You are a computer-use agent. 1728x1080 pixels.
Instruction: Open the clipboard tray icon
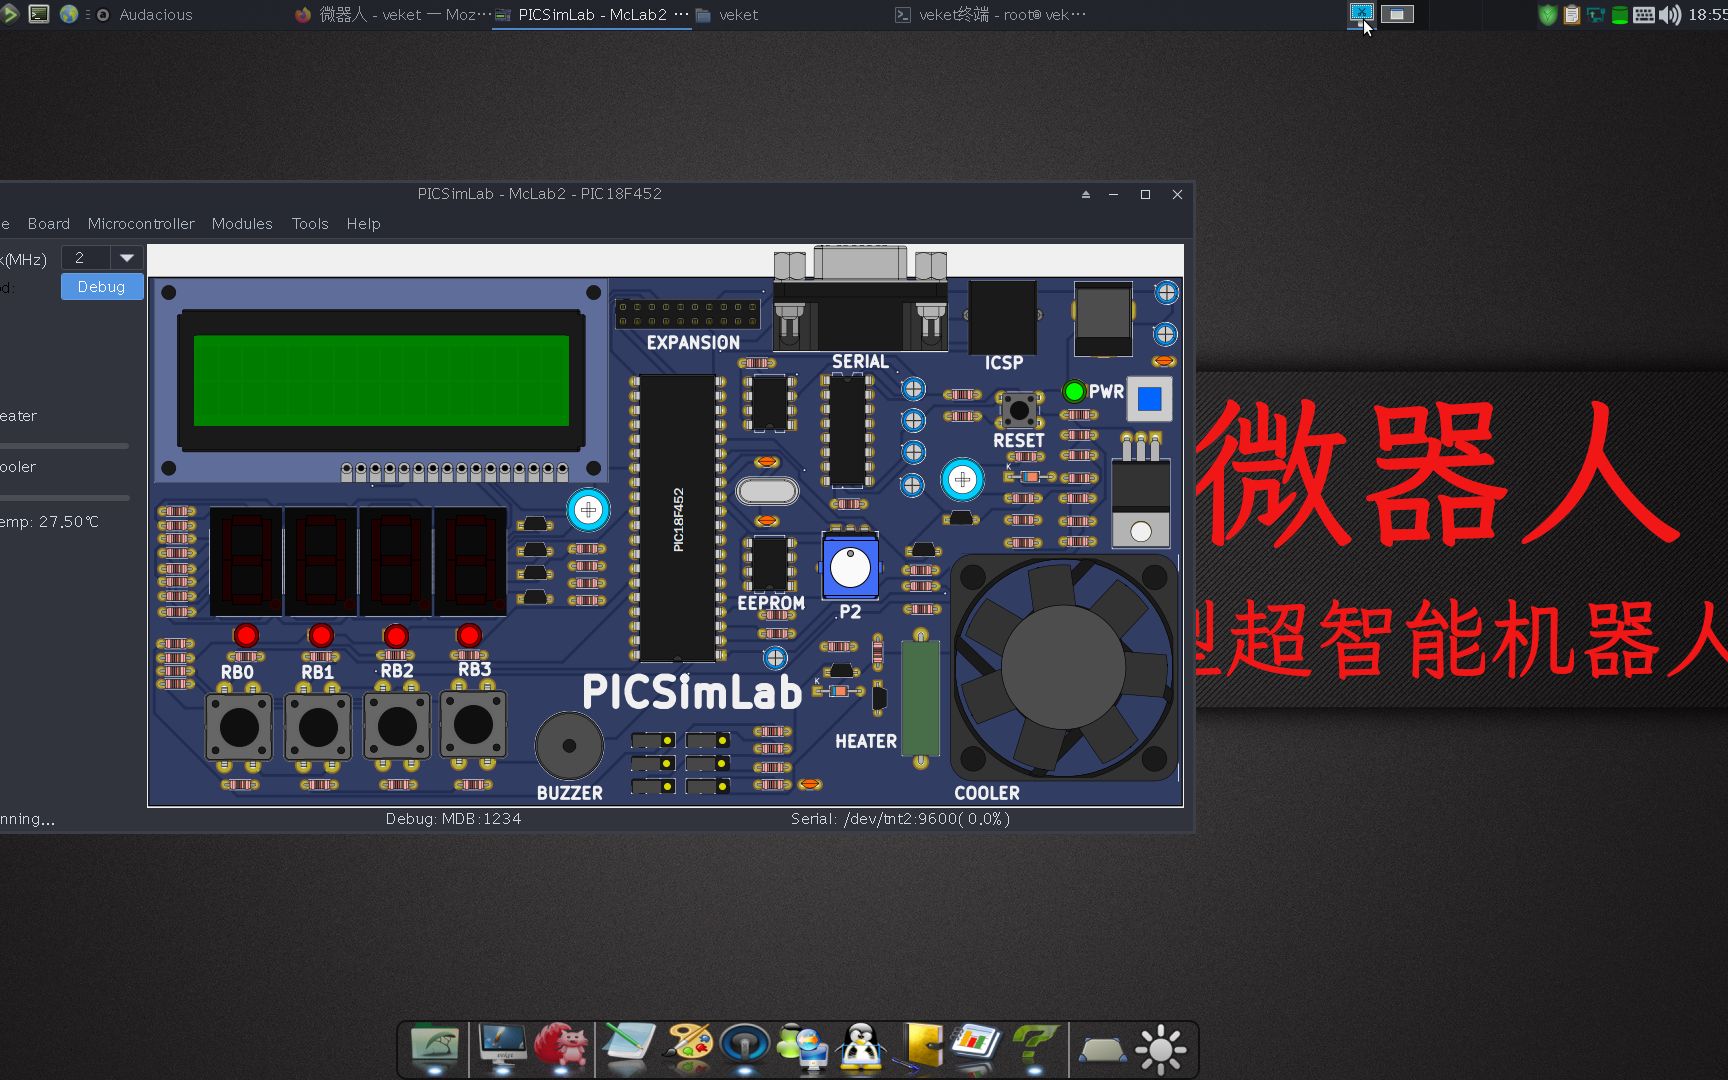(1571, 15)
